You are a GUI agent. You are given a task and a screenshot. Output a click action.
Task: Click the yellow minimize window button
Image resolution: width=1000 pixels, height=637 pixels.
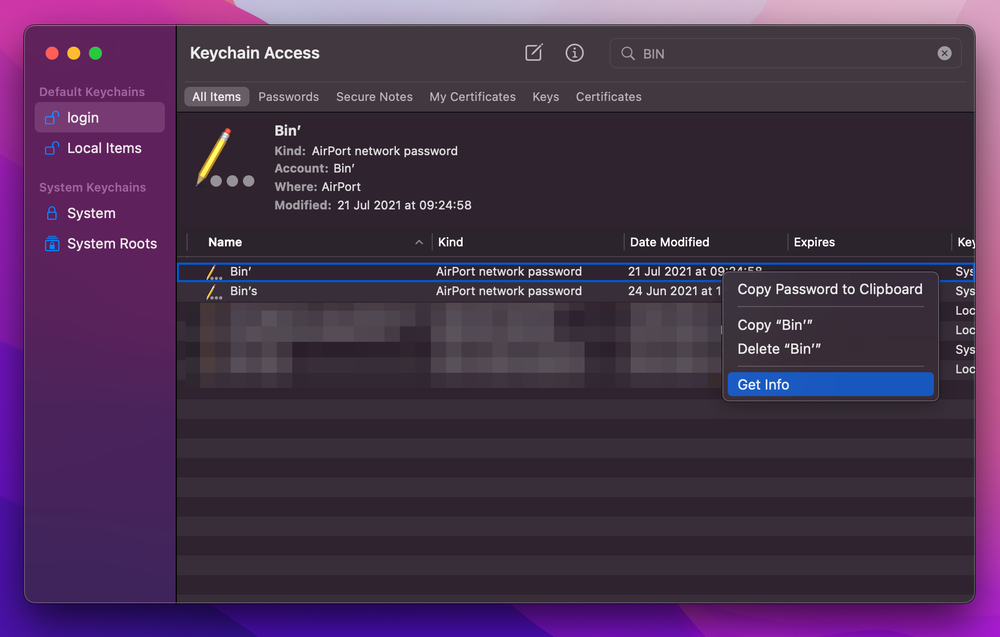(74, 54)
